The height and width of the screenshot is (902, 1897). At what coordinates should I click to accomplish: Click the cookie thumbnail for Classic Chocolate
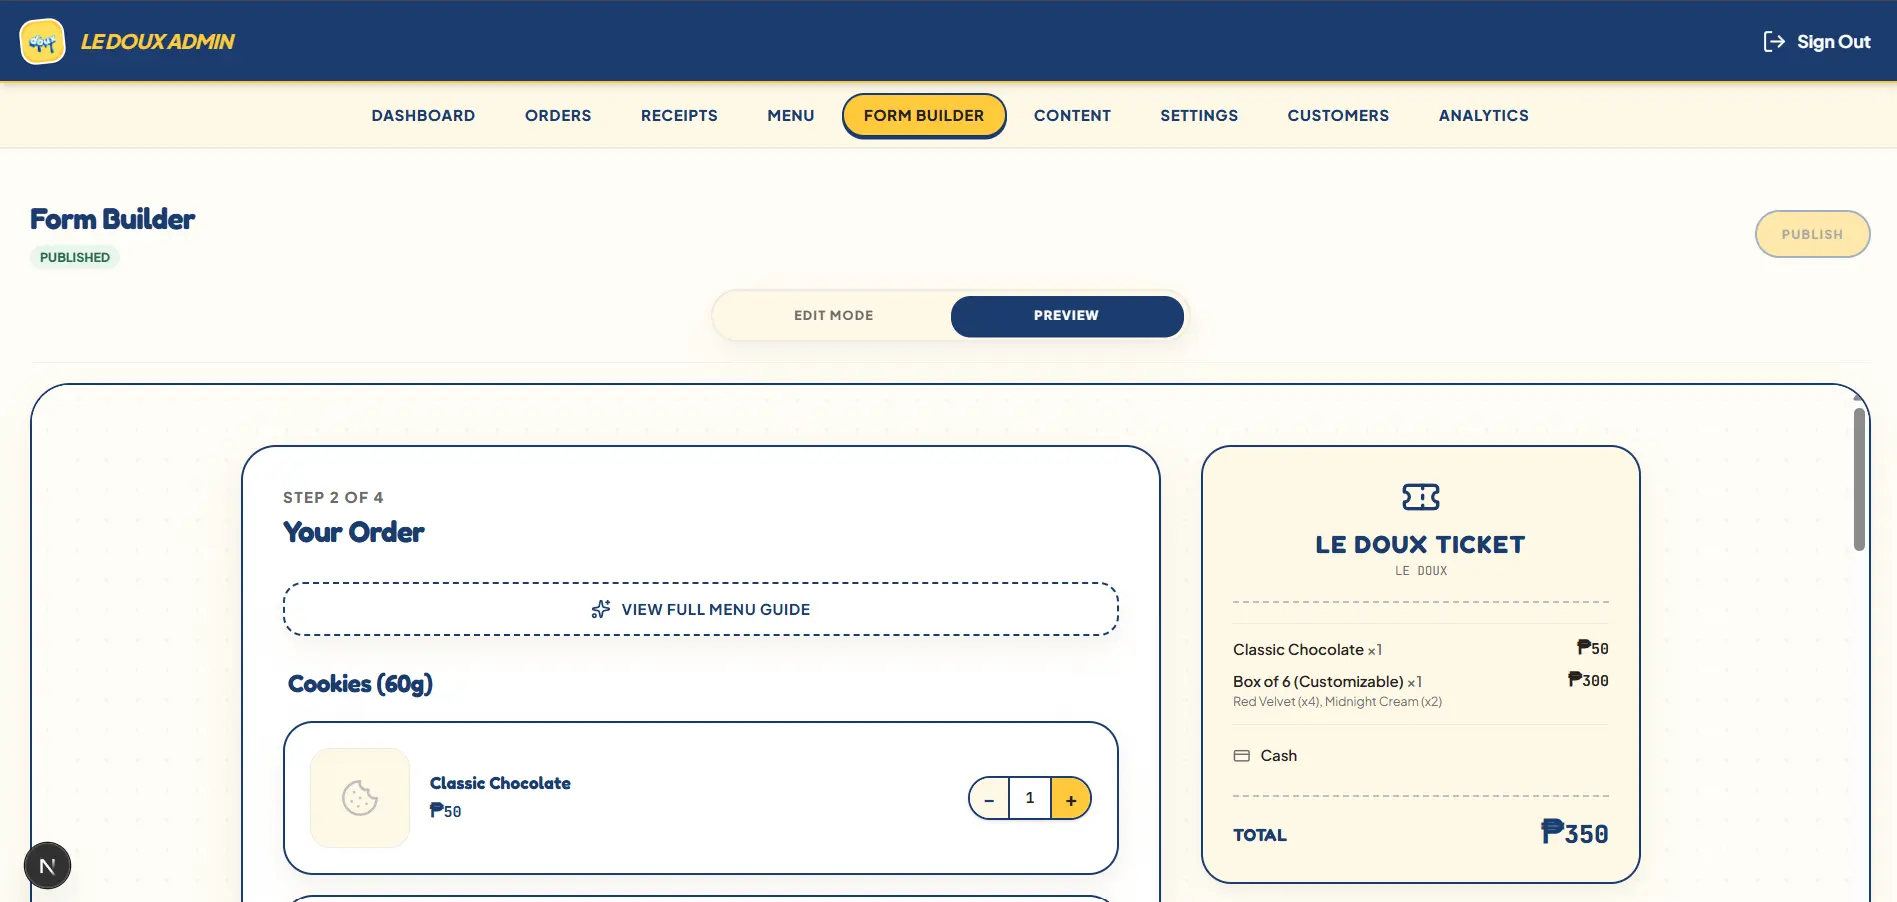pyautogui.click(x=360, y=798)
